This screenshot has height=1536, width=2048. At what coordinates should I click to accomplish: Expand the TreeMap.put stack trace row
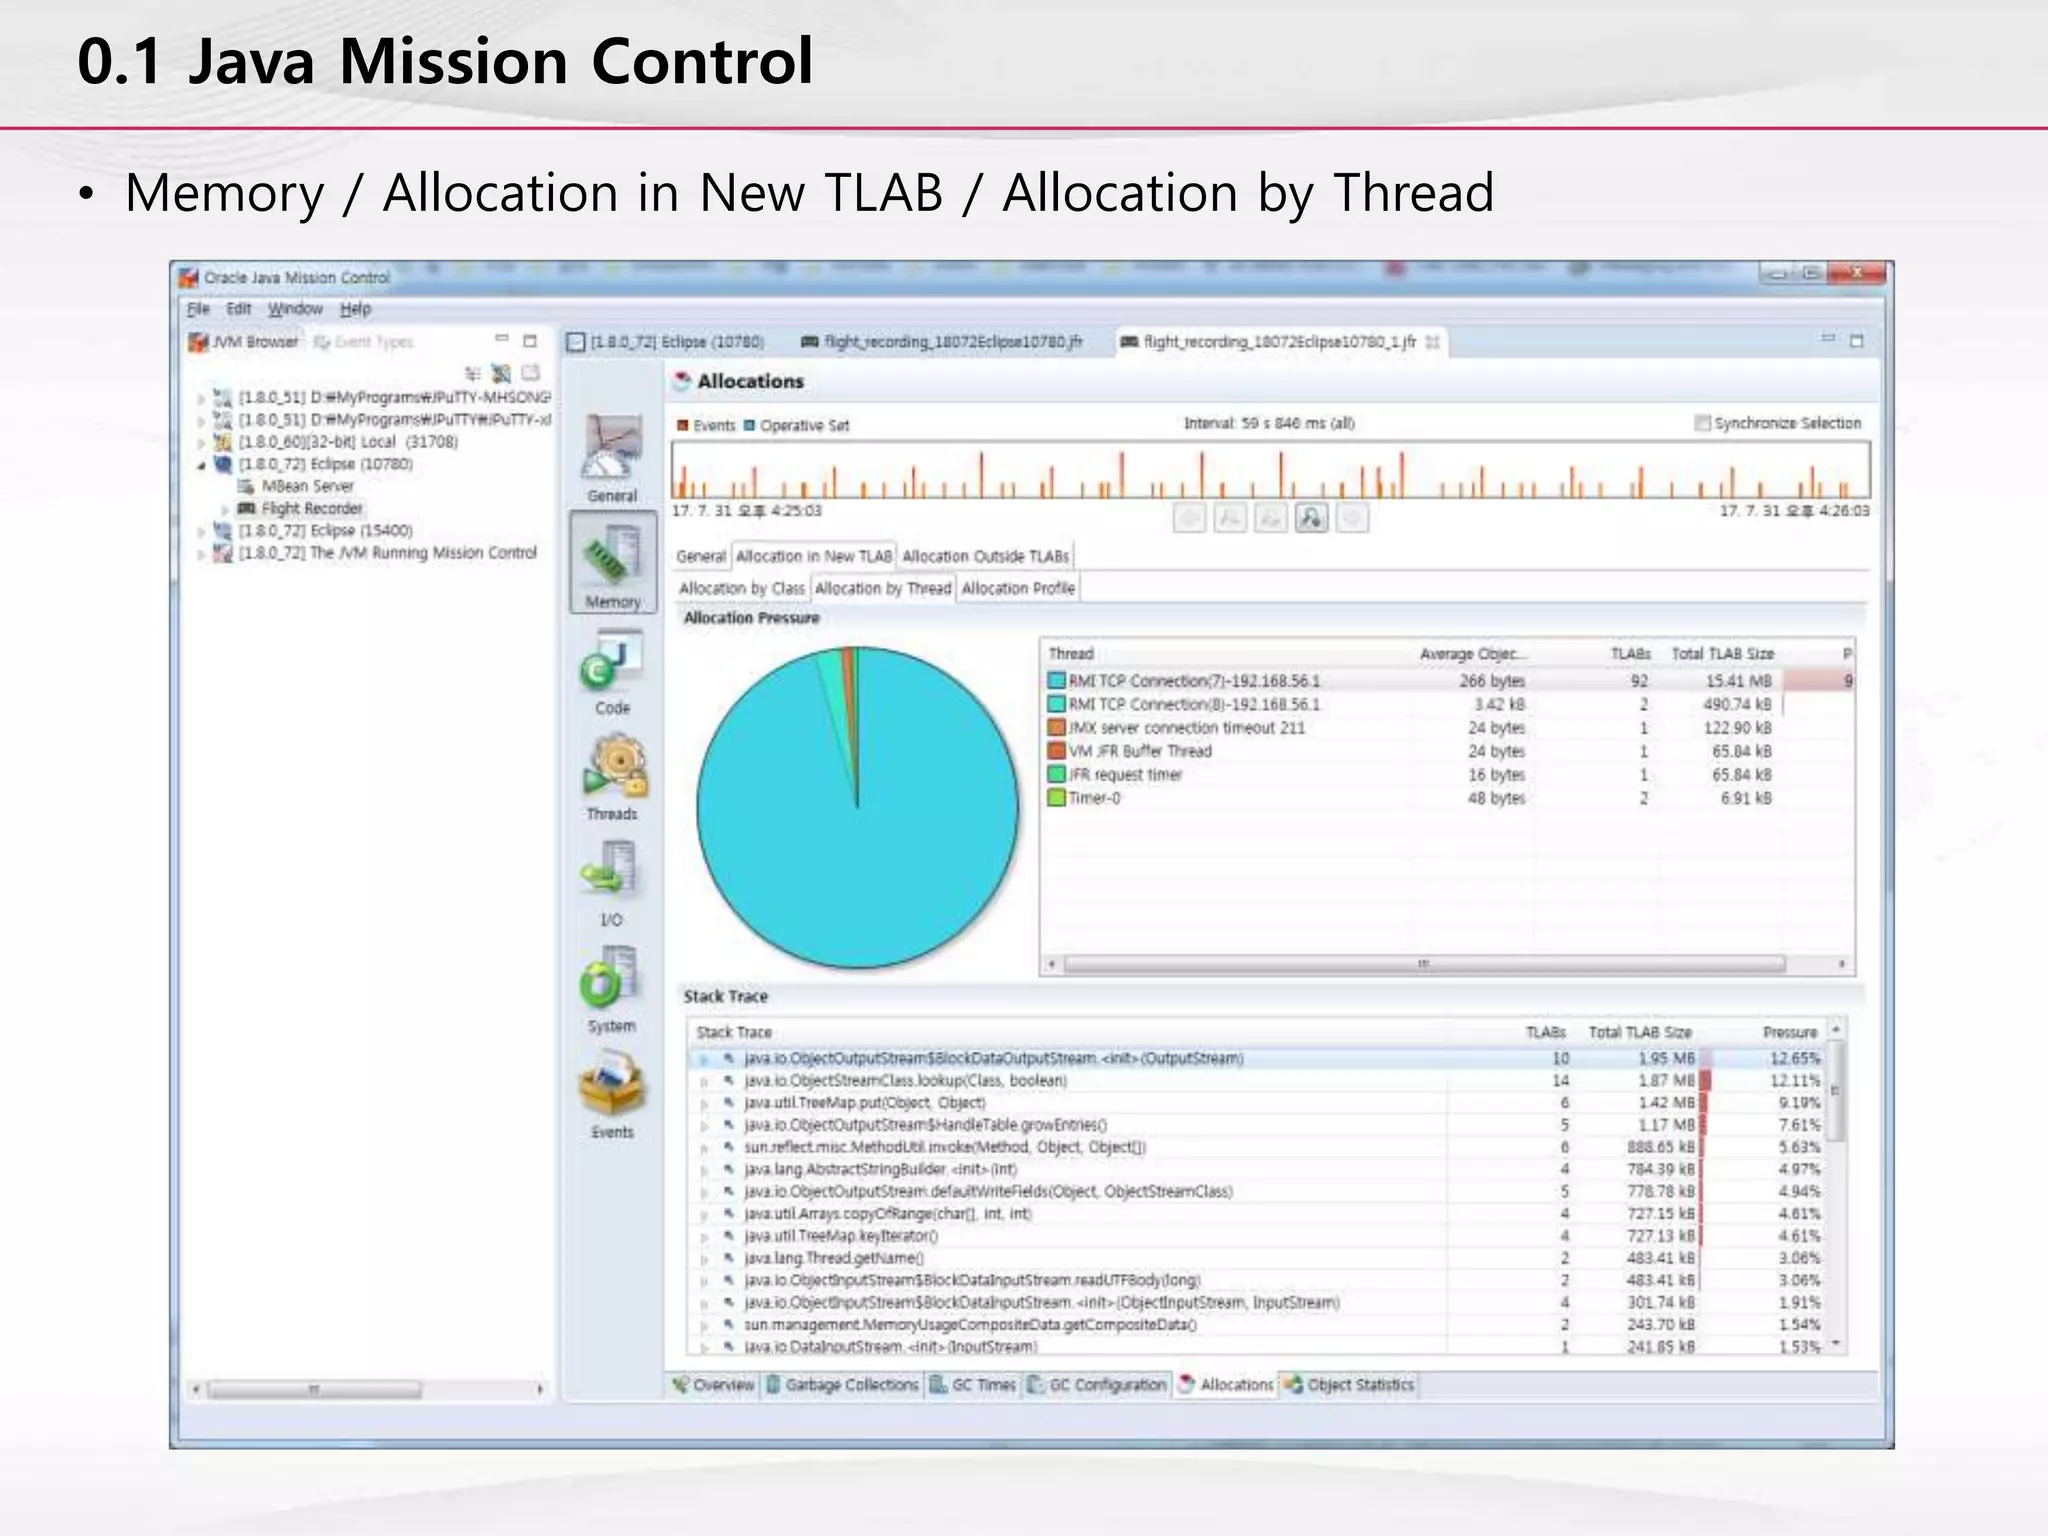point(704,1103)
